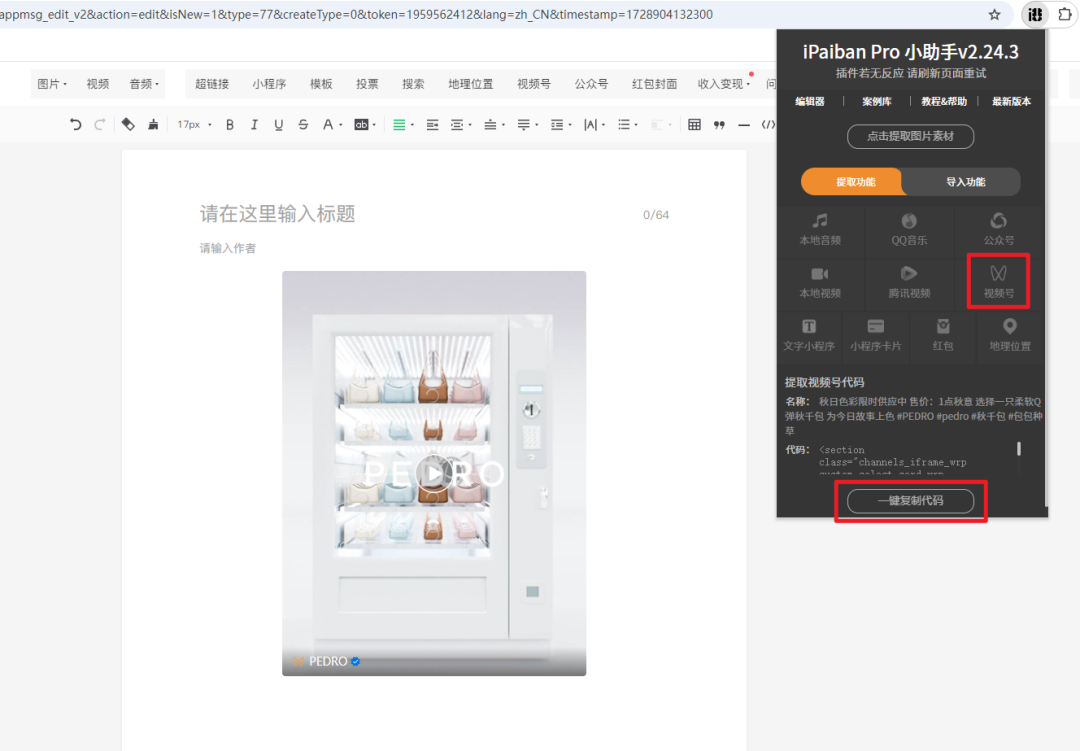The width and height of the screenshot is (1080, 751).
Task: Toggle bold formatting
Action: coord(230,125)
